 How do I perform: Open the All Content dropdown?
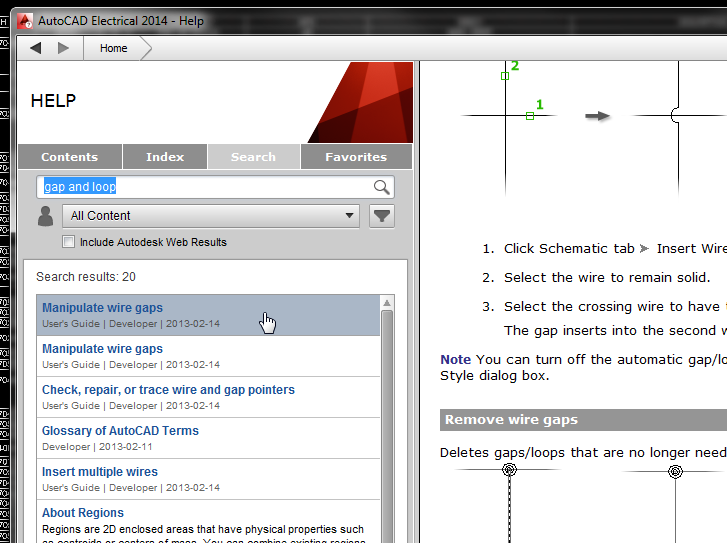click(211, 216)
